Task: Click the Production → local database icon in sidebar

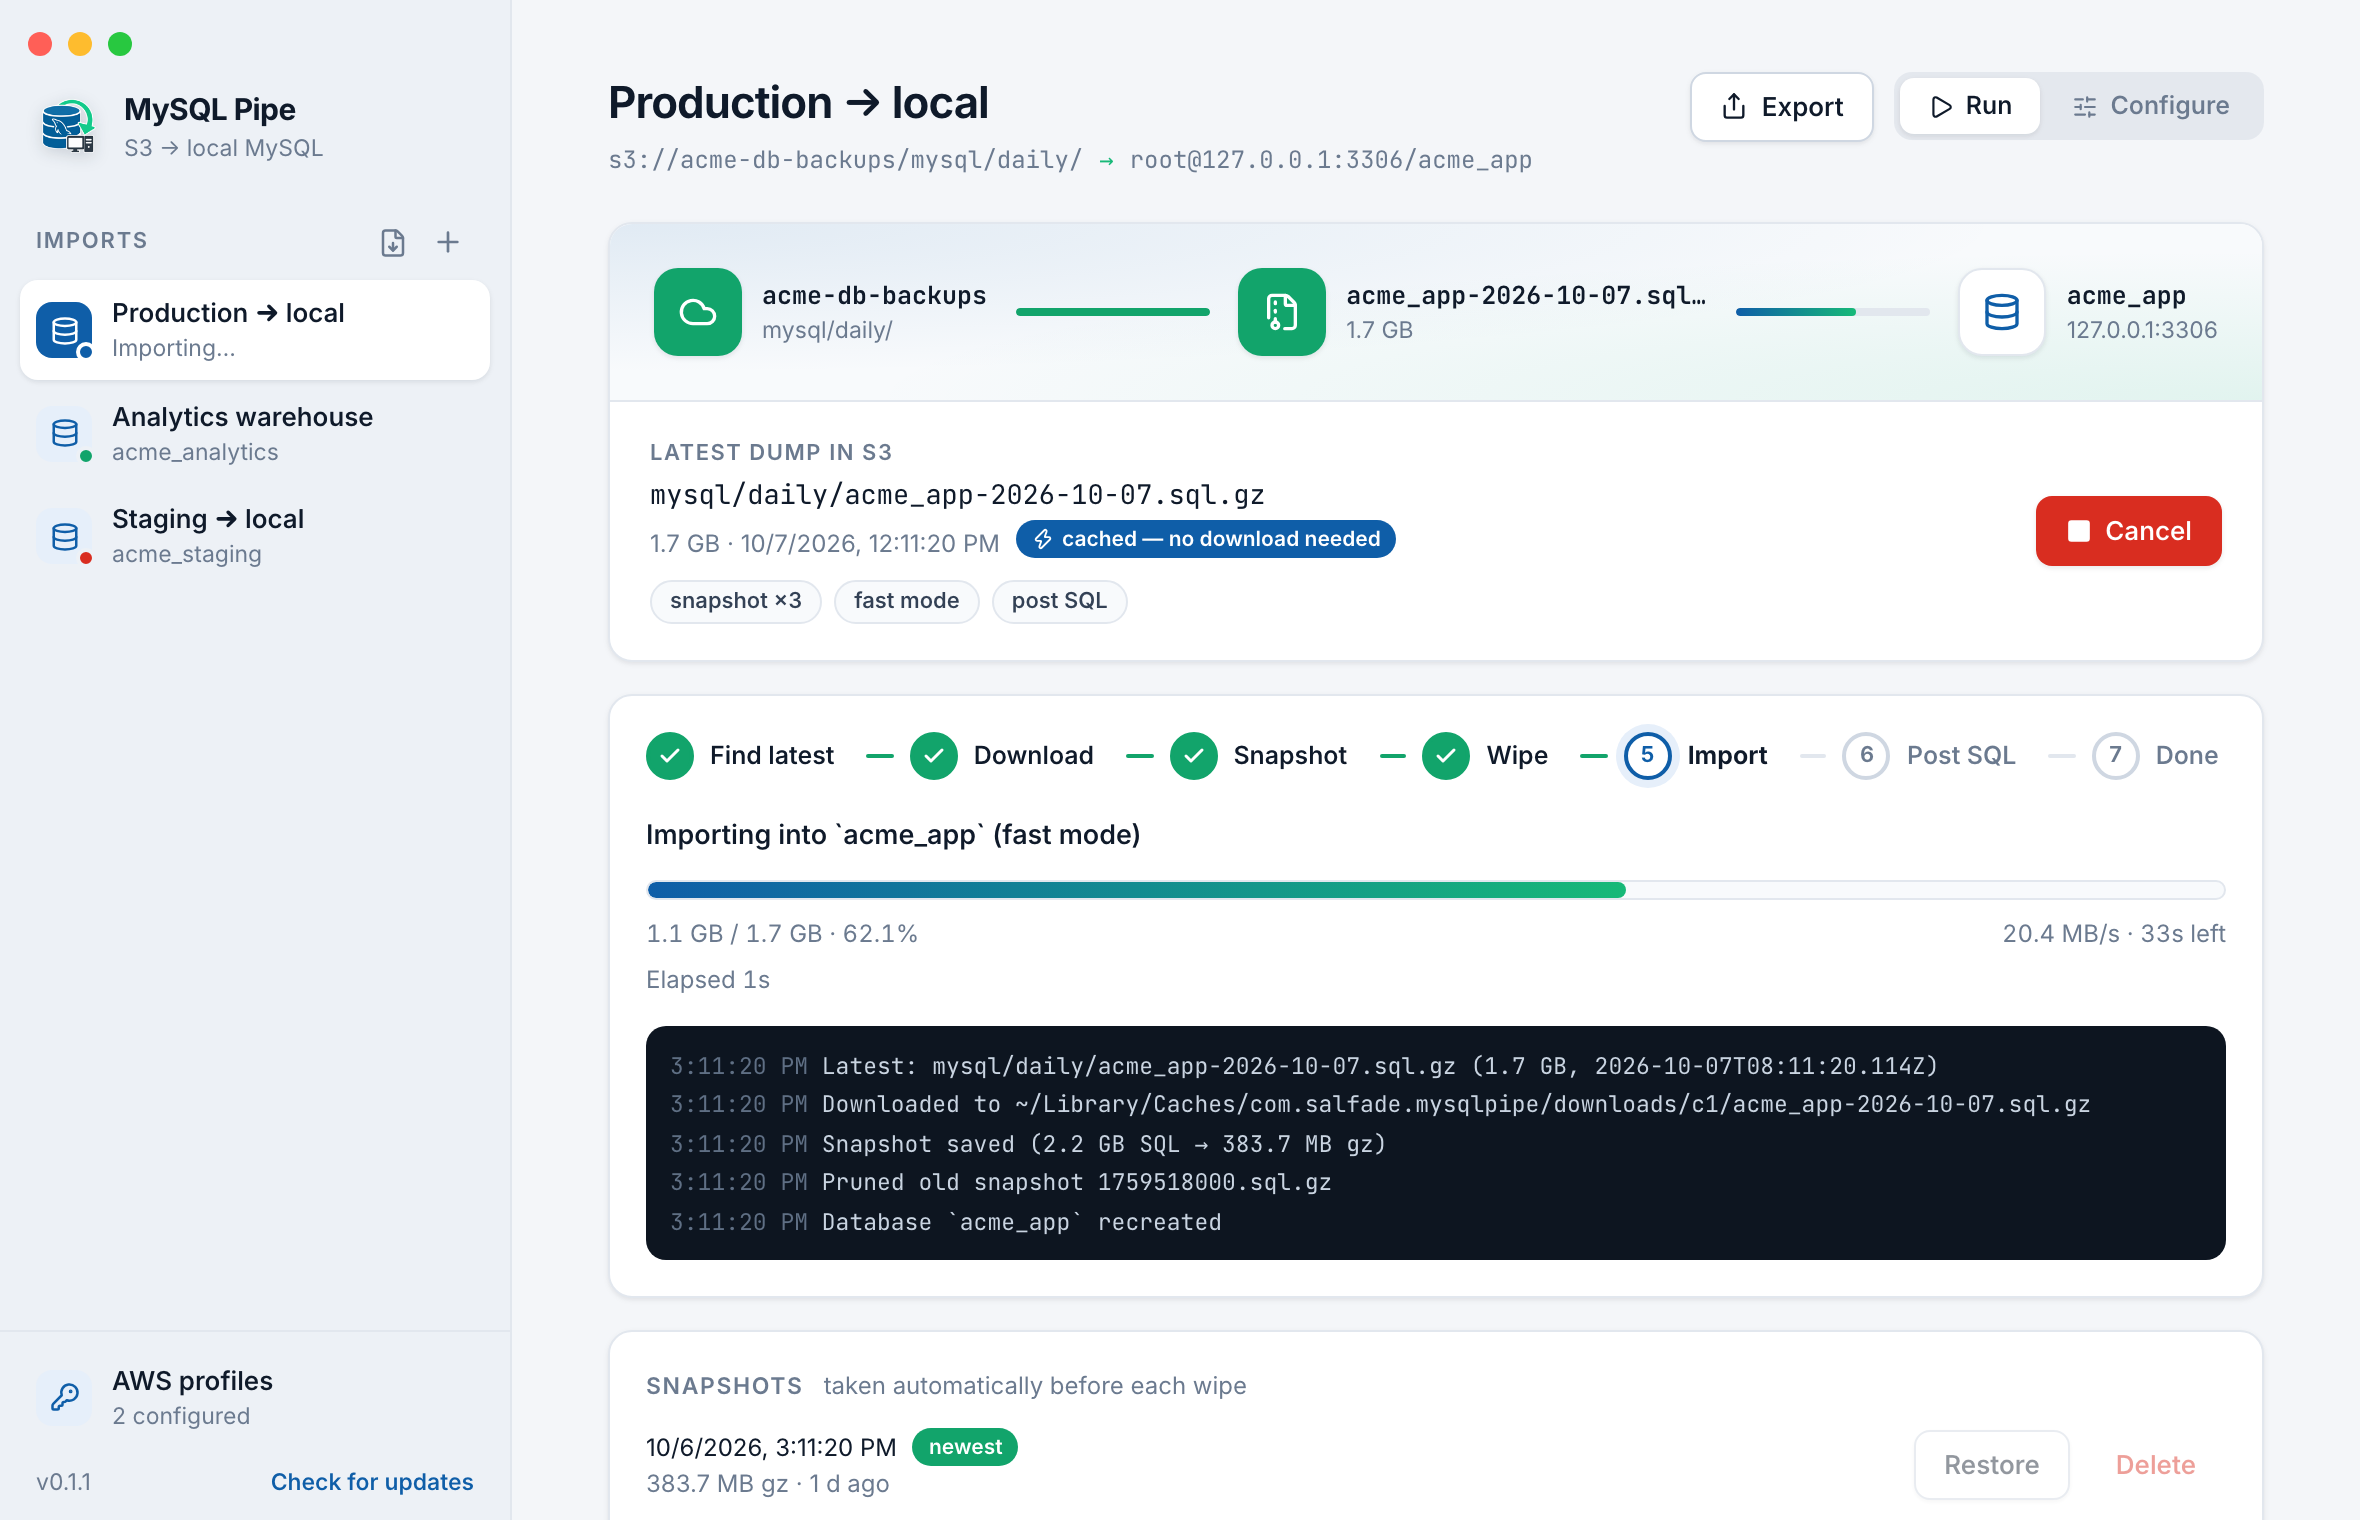Action: pos(65,330)
